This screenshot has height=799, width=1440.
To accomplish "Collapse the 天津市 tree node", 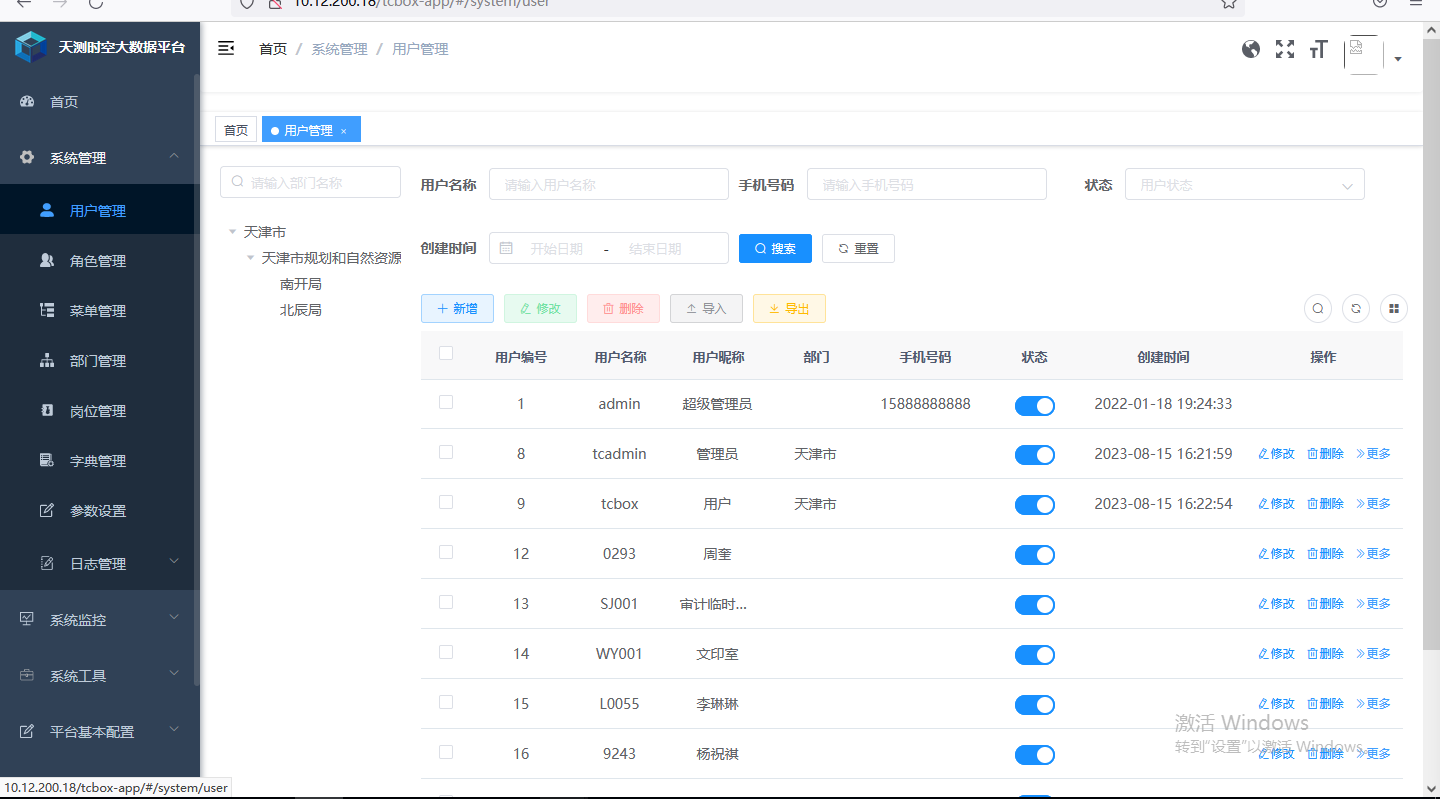I will coord(231,231).
